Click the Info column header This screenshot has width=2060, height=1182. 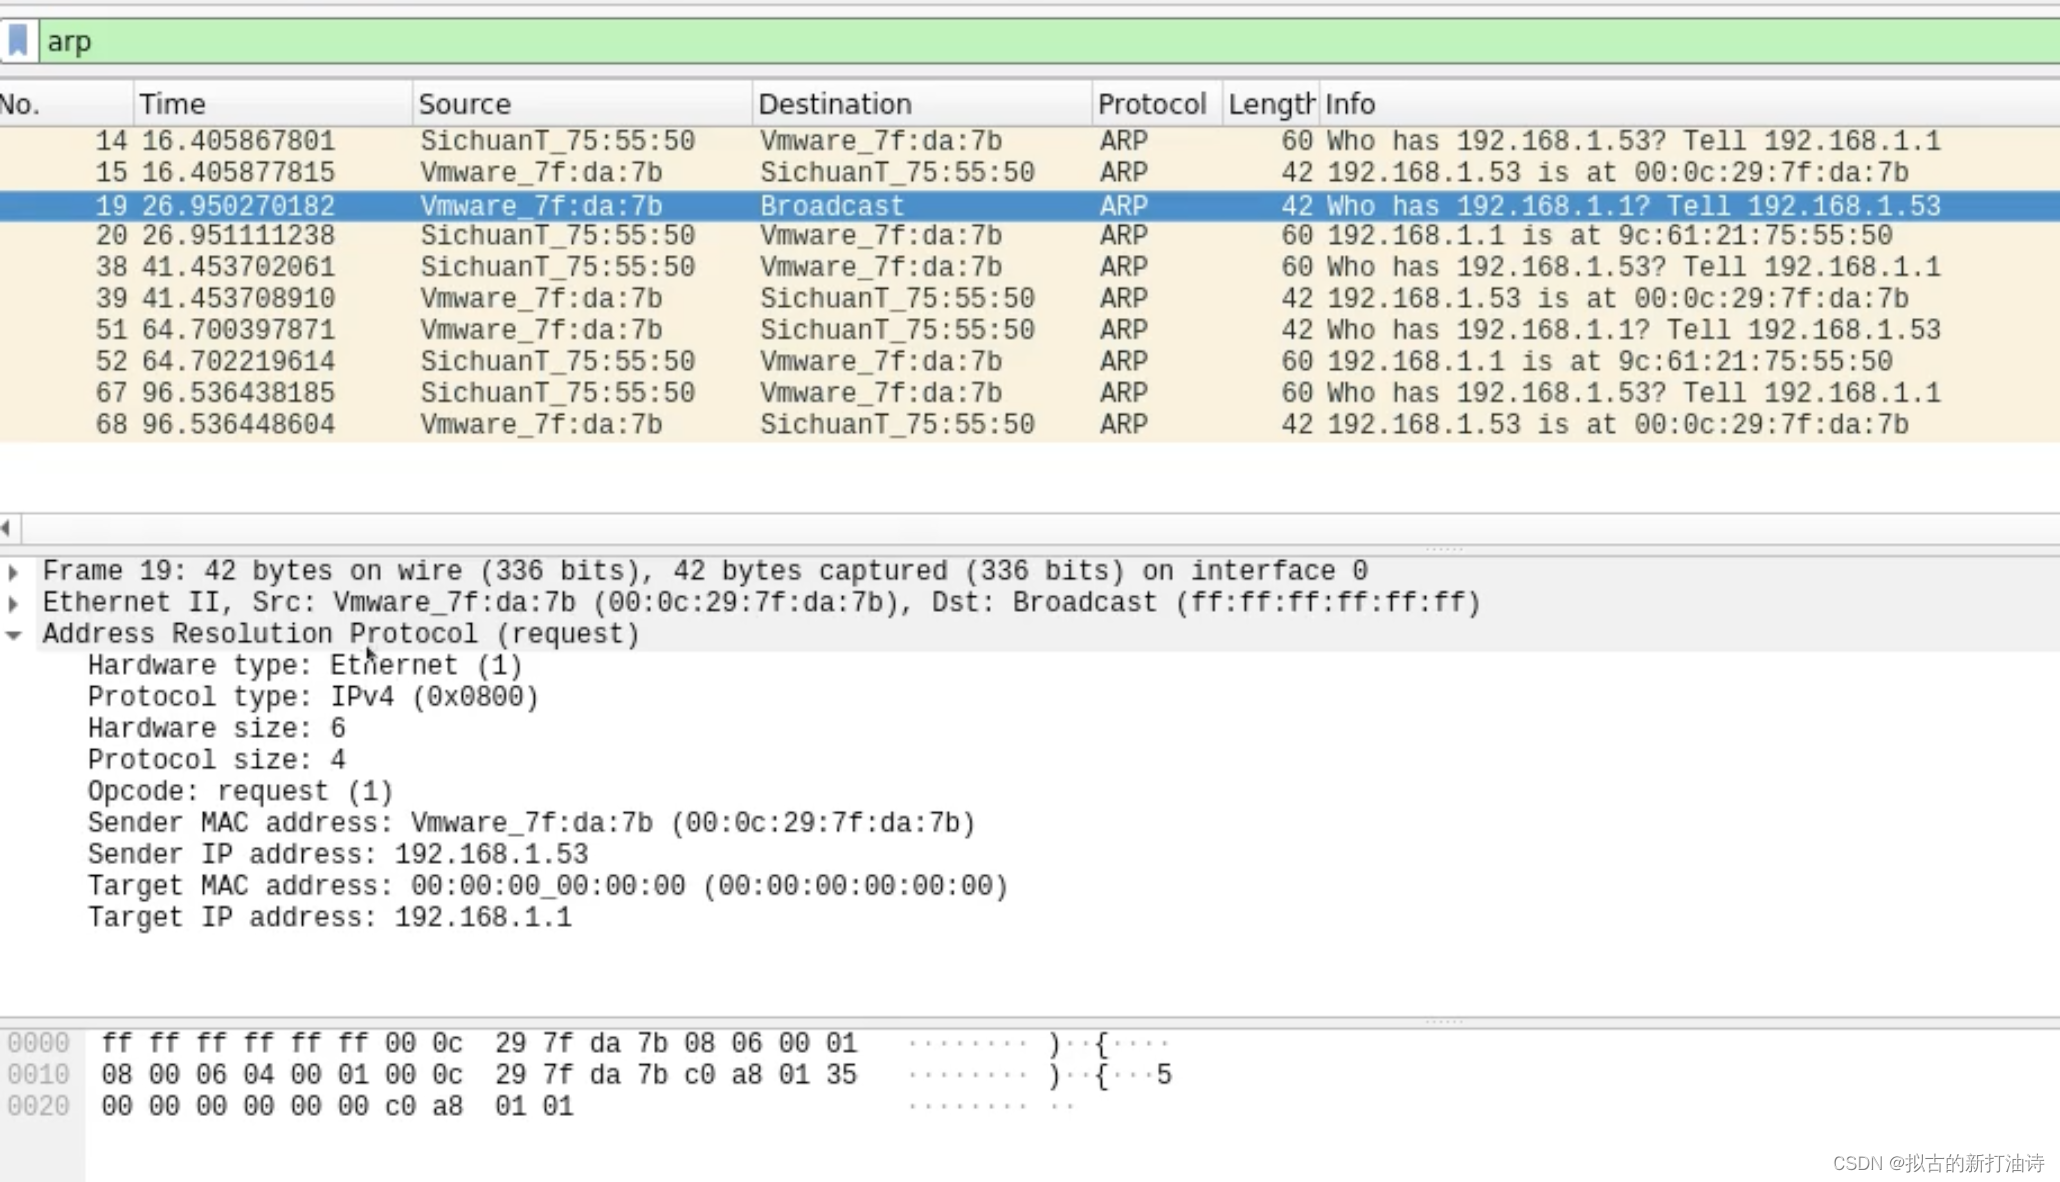1689,104
